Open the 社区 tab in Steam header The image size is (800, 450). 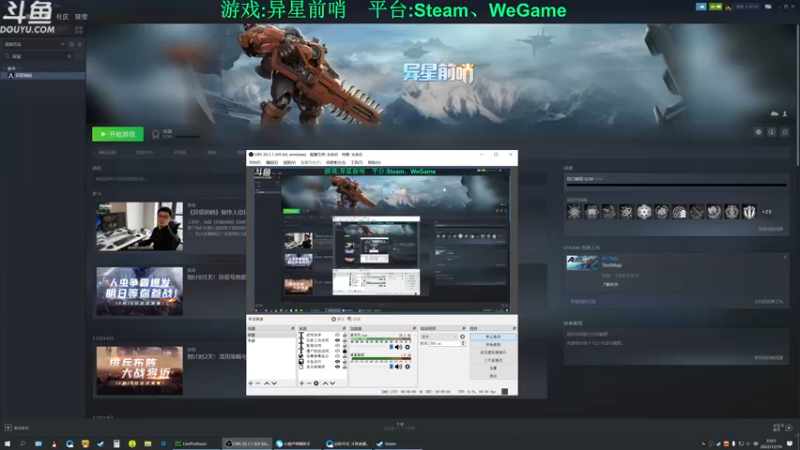pyautogui.click(x=62, y=17)
